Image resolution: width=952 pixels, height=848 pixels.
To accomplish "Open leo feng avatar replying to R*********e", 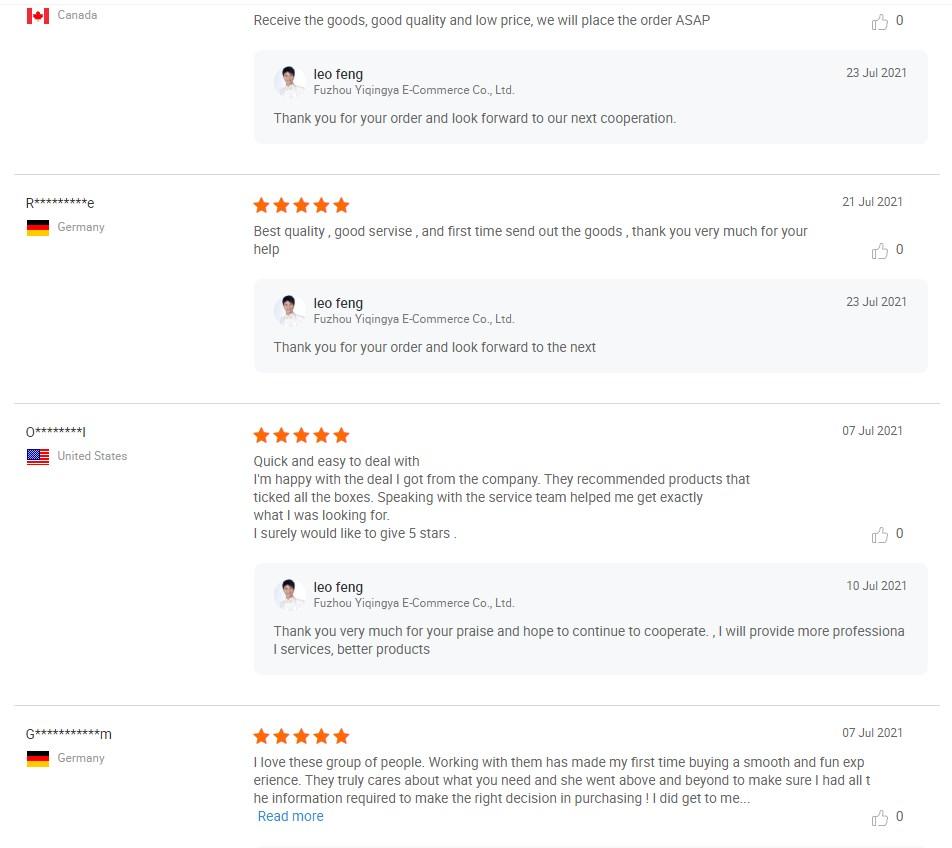I will [x=289, y=310].
